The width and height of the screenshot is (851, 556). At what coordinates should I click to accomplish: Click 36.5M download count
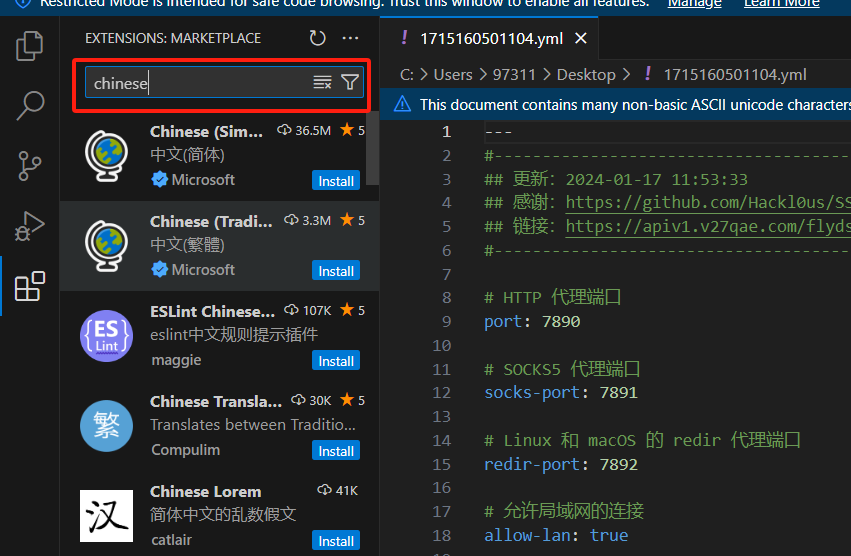pos(304,130)
